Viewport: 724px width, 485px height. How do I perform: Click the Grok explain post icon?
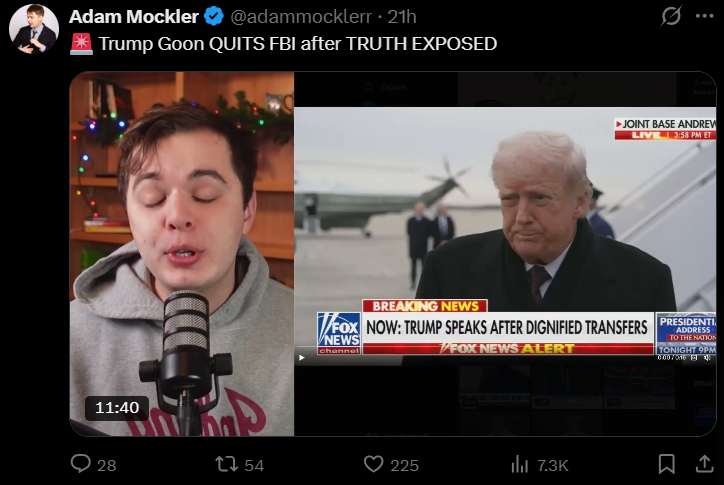point(670,16)
